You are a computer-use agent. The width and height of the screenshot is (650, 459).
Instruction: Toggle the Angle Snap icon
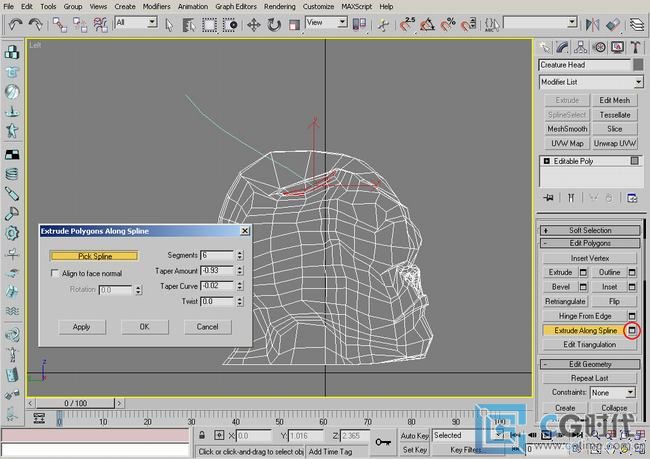[427, 25]
